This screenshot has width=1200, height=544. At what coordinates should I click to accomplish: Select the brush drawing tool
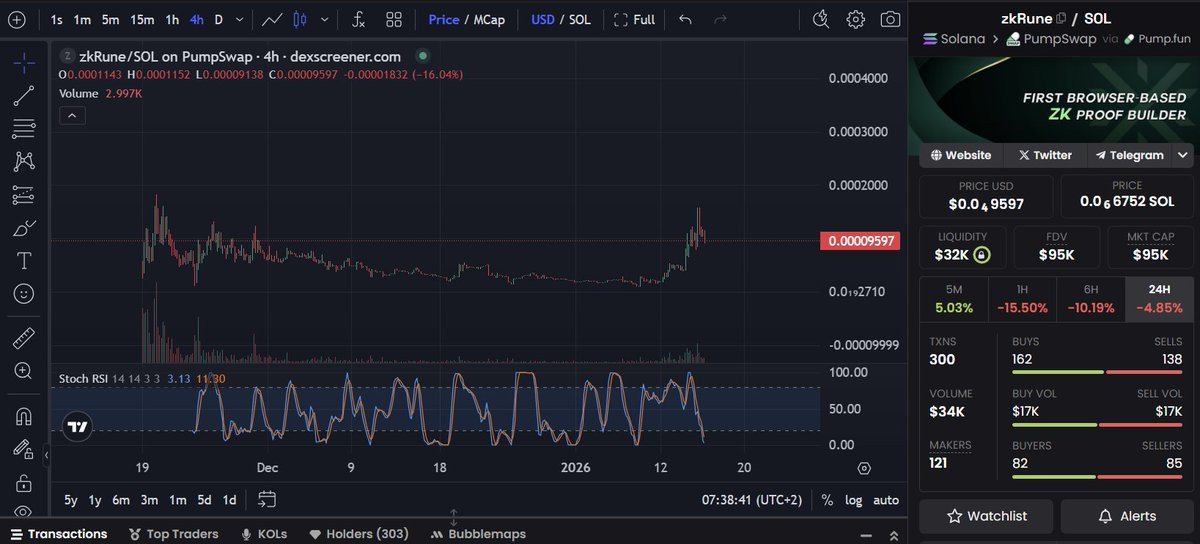tap(24, 228)
